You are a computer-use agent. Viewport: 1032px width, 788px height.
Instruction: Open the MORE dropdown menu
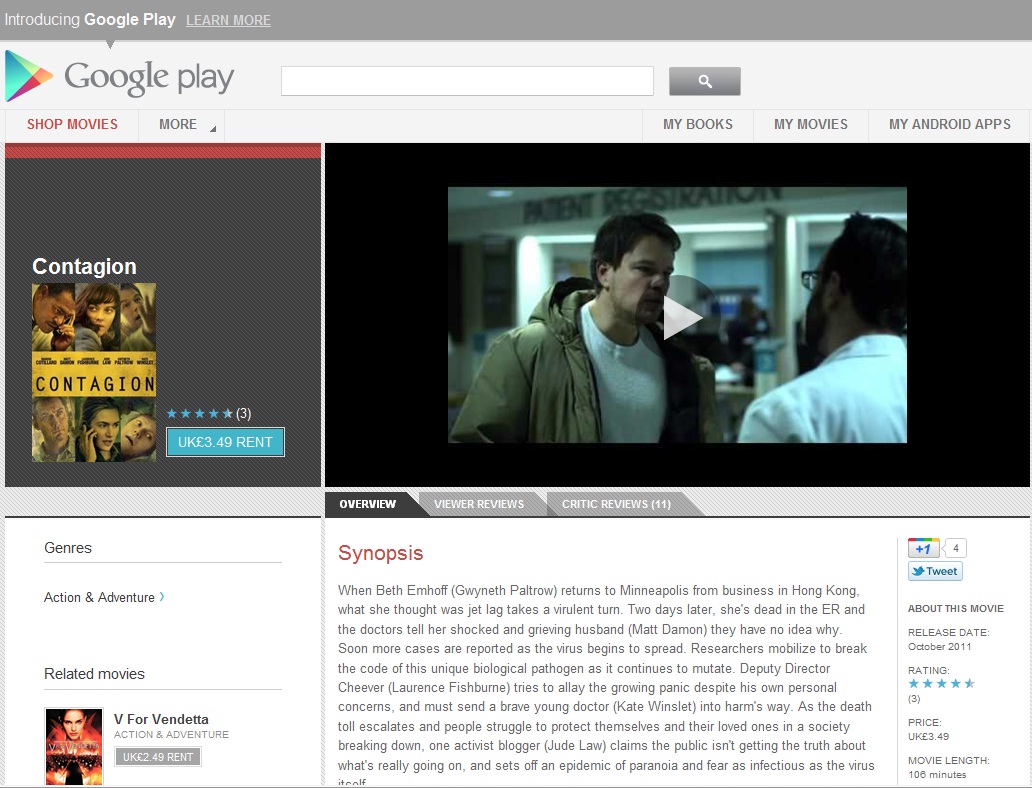coord(187,124)
